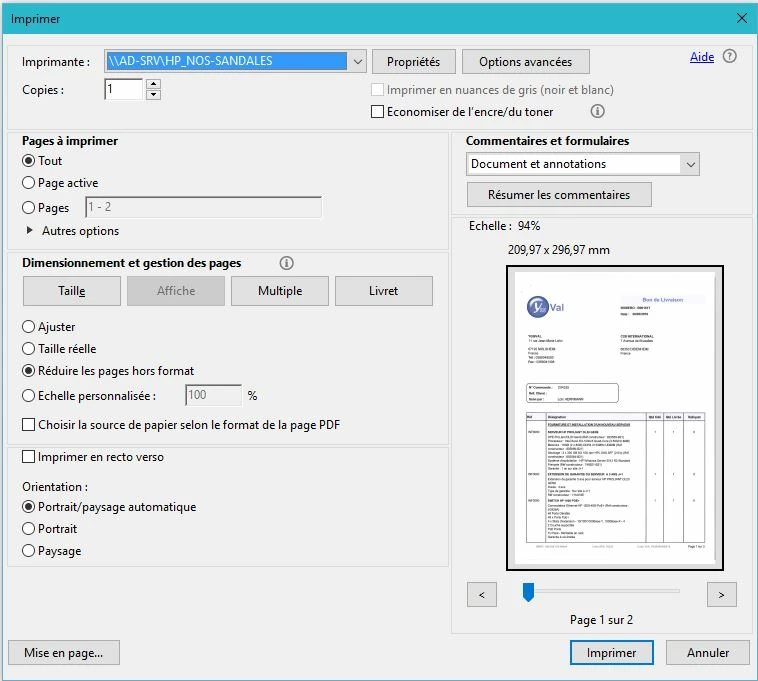Click the Imprimer button to print
The height and width of the screenshot is (681, 758).
[612, 653]
